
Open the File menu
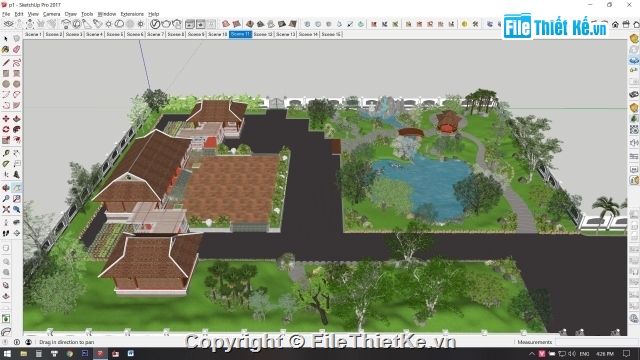tap(6, 14)
